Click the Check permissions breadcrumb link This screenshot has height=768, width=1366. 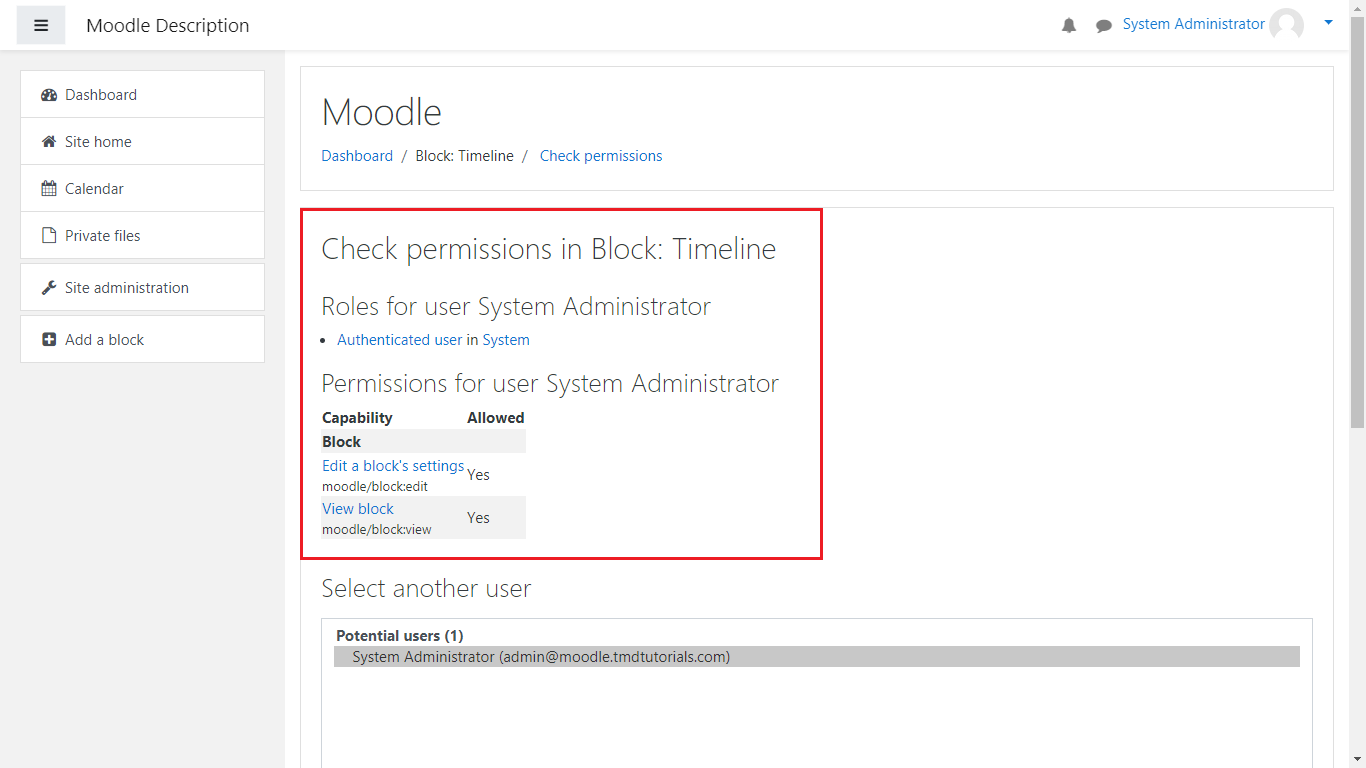(601, 156)
